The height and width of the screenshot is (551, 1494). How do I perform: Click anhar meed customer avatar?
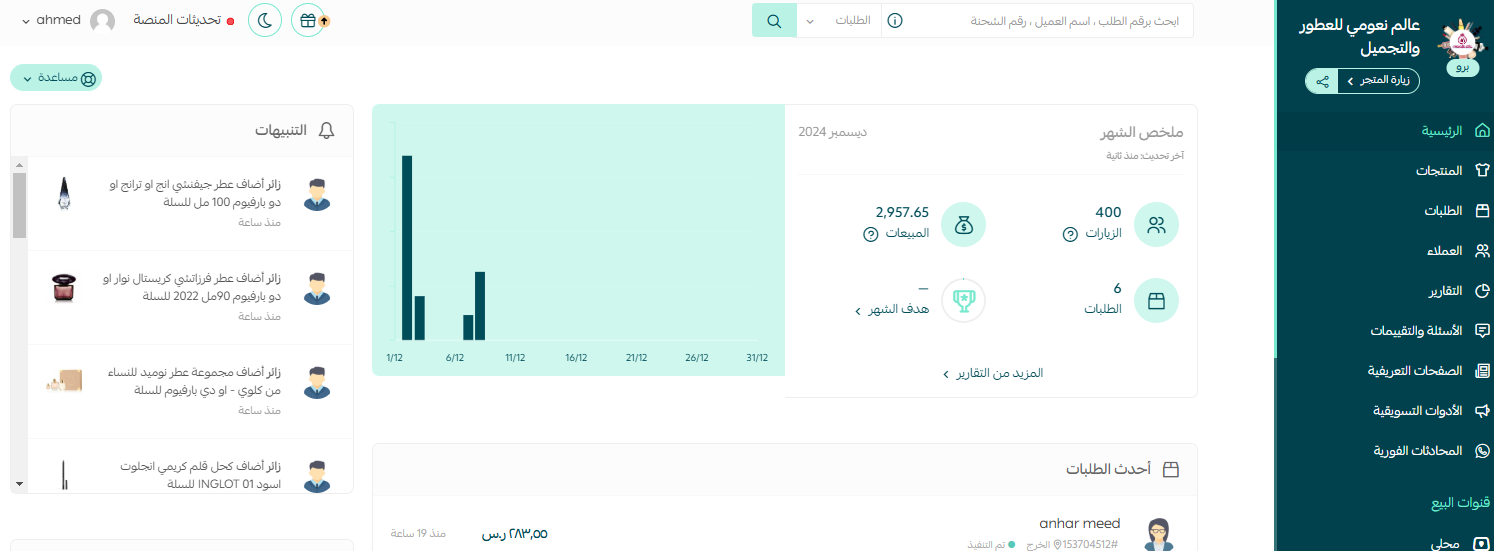point(1158,534)
